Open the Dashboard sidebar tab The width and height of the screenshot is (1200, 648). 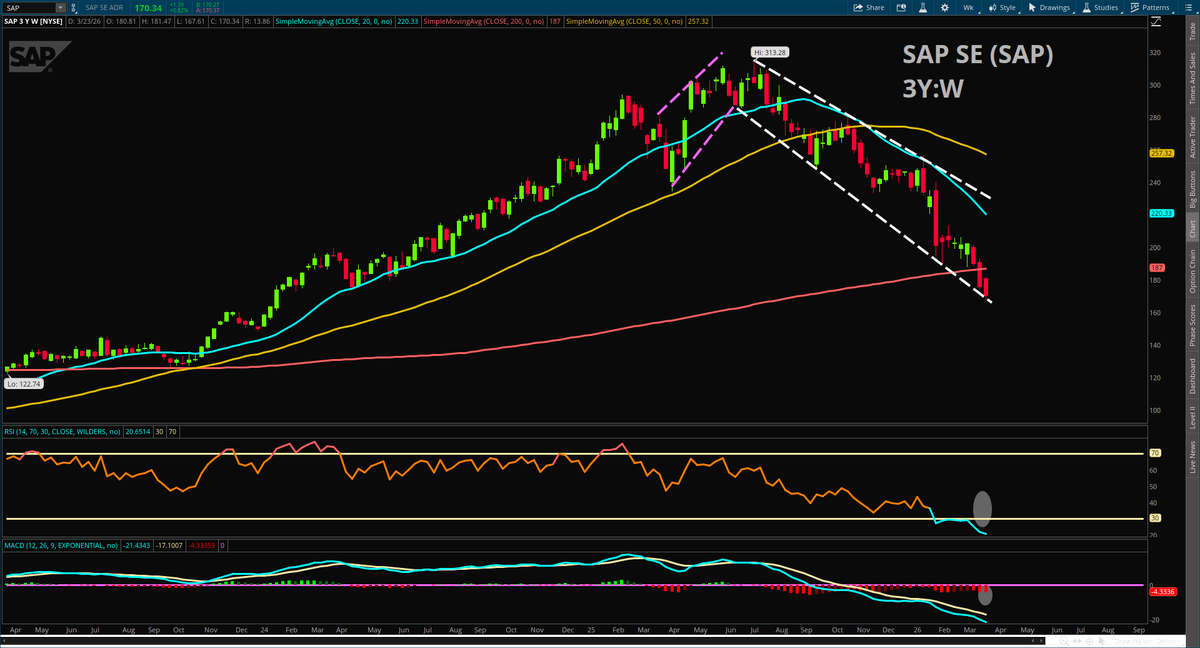click(x=1191, y=377)
